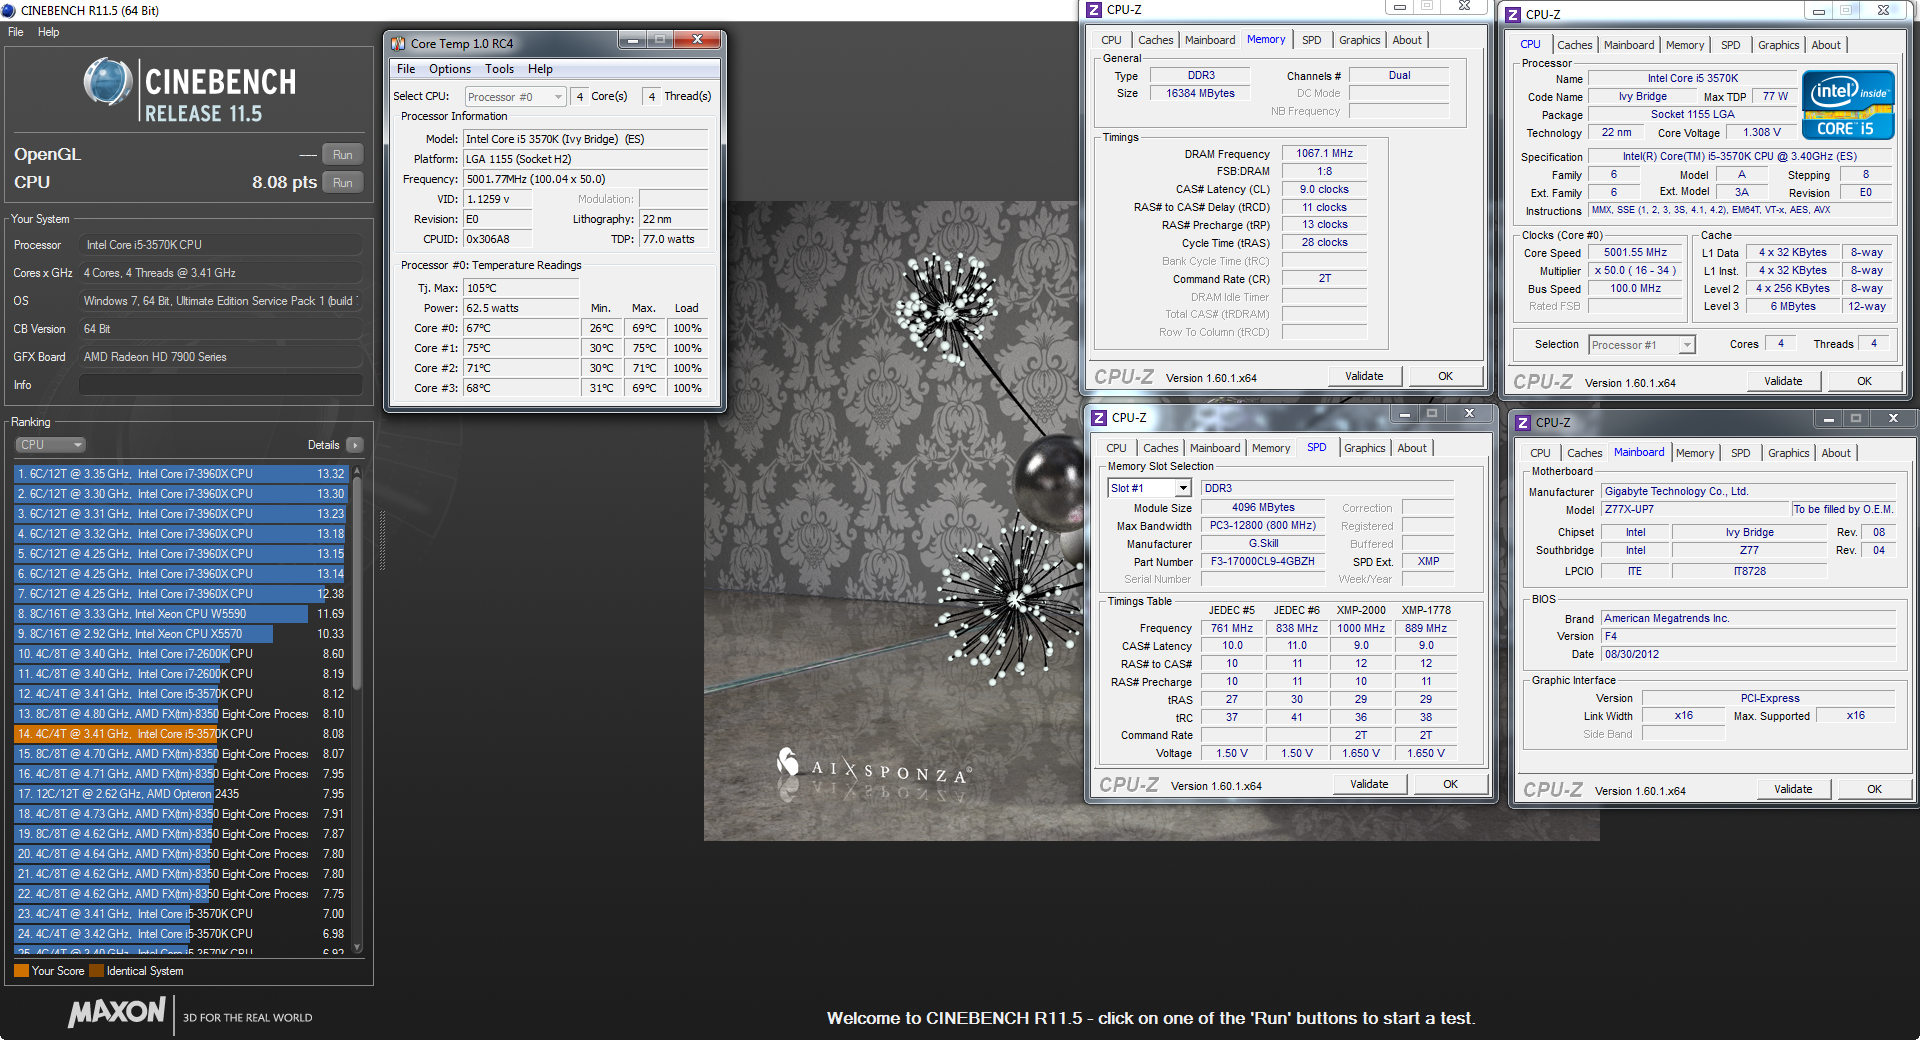Switch to Caches tab in CPU-Z Memory window

coord(1155,40)
